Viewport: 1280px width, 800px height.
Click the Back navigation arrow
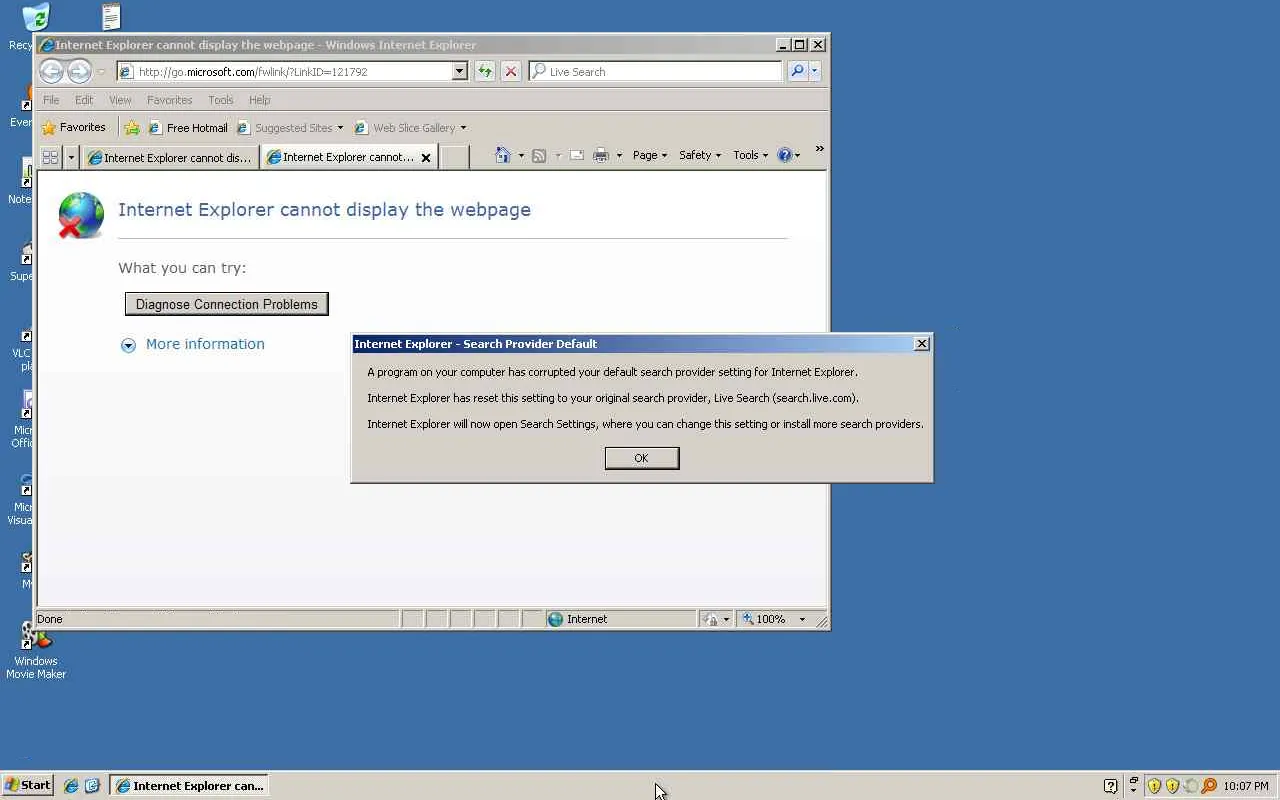click(x=52, y=71)
